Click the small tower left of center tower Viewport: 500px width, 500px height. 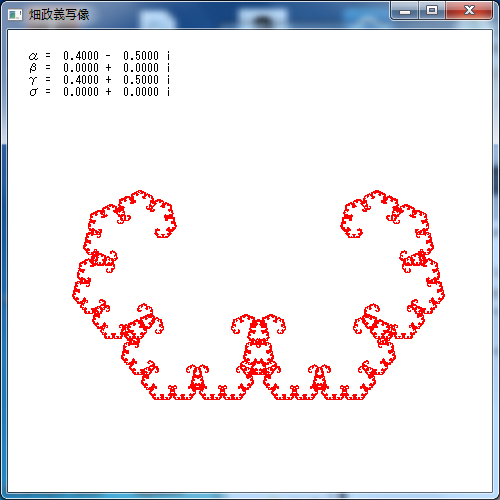(x=198, y=378)
